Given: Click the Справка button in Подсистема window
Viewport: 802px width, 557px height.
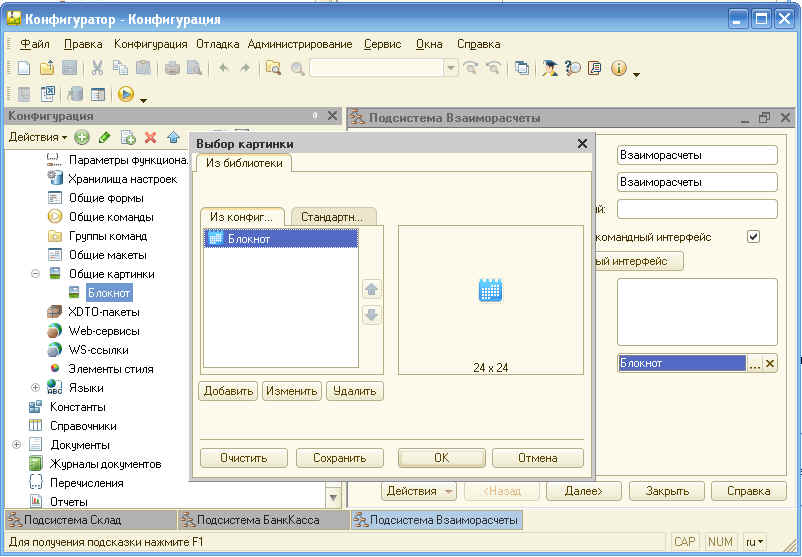Looking at the screenshot, I should point(749,491).
